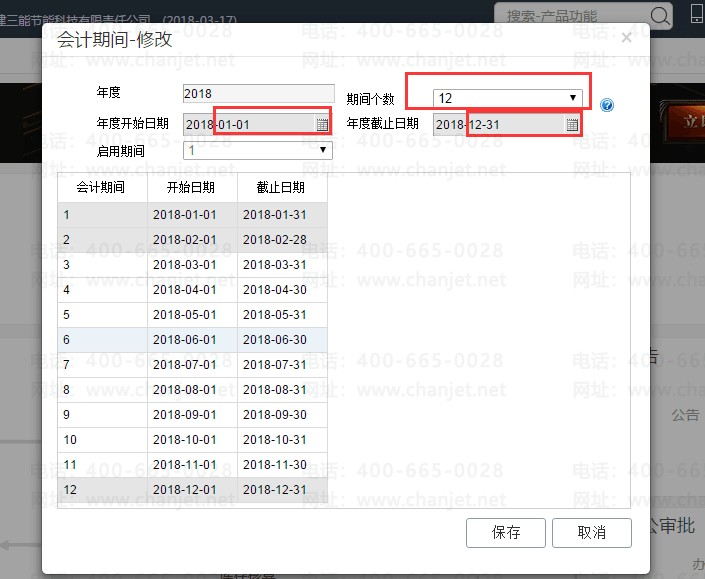Click end date 2018-12-31 in table
This screenshot has height=579, width=705.
pyautogui.click(x=282, y=490)
